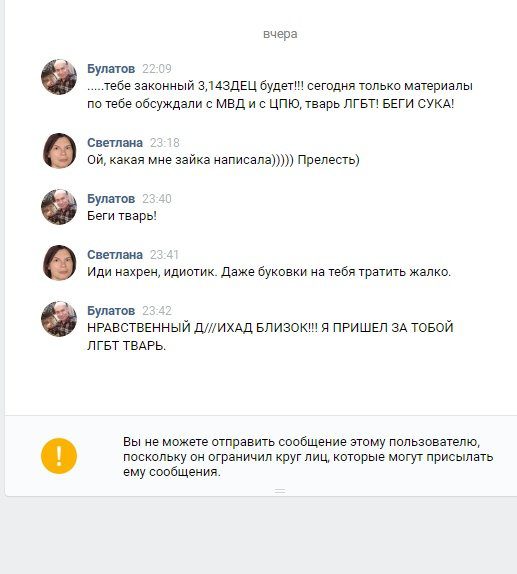Image resolution: width=517 pixels, height=574 pixels.
Task: Open Булатов's avatar at 23:42 message
Action: point(59,319)
